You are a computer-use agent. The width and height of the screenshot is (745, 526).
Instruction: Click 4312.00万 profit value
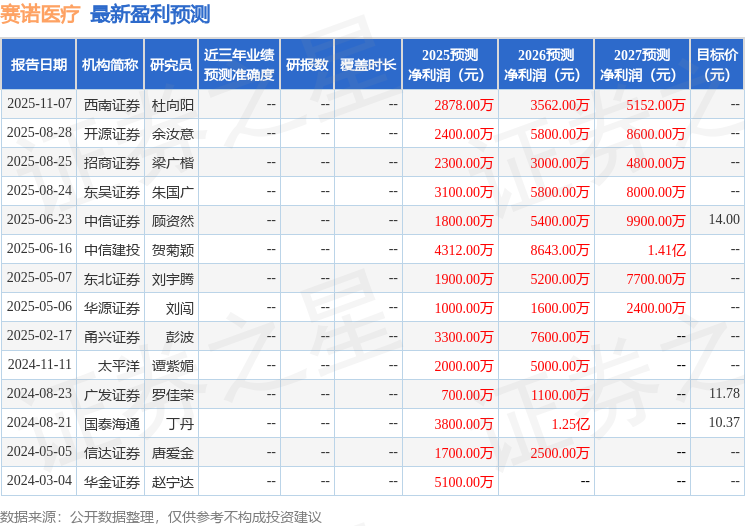pyautogui.click(x=464, y=250)
